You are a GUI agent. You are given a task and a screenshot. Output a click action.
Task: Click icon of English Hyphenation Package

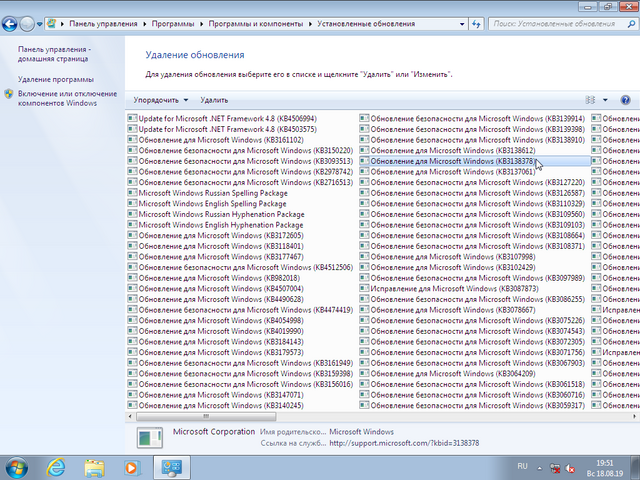click(132, 224)
